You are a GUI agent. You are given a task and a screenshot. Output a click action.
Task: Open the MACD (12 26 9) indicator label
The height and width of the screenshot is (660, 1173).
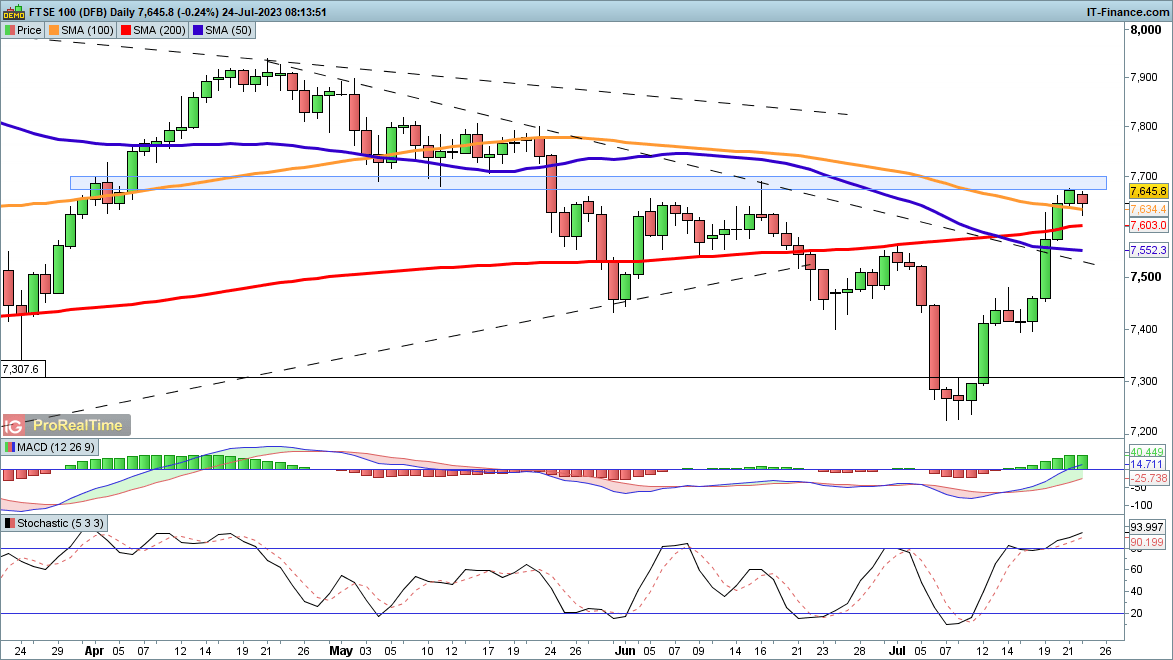coord(50,447)
